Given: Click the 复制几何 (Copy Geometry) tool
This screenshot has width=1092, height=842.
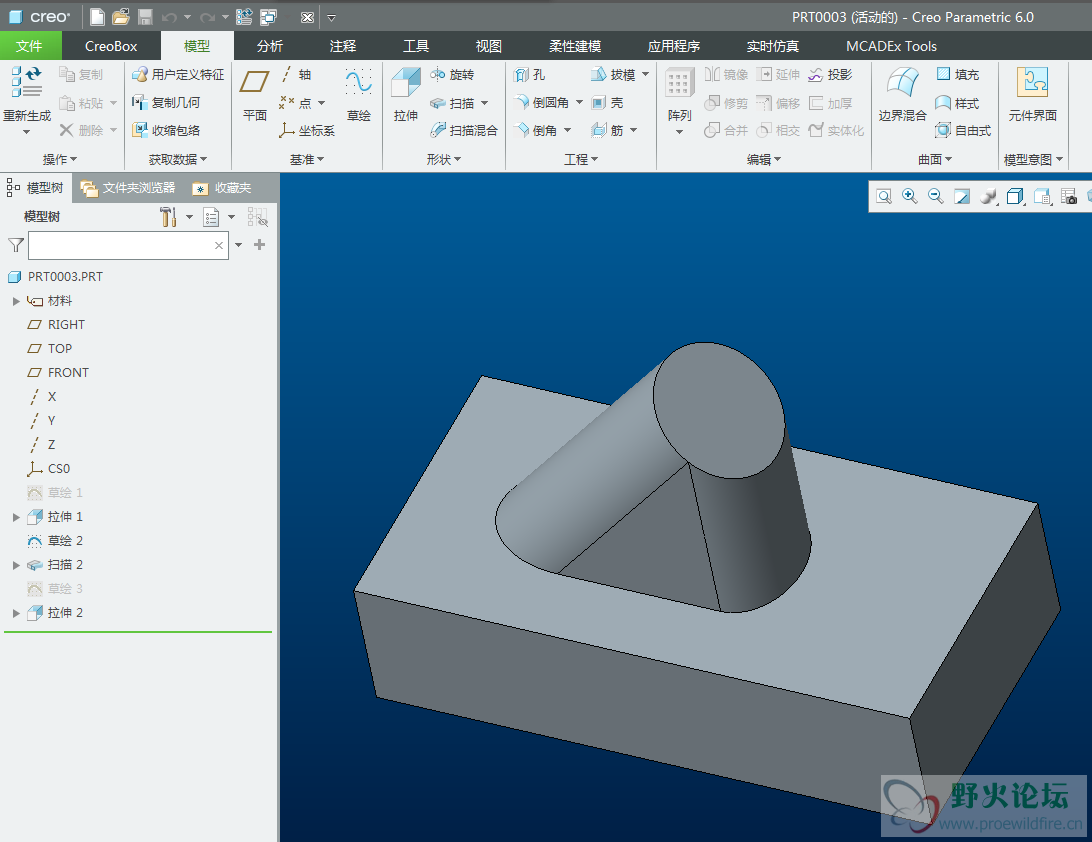Looking at the screenshot, I should (166, 103).
